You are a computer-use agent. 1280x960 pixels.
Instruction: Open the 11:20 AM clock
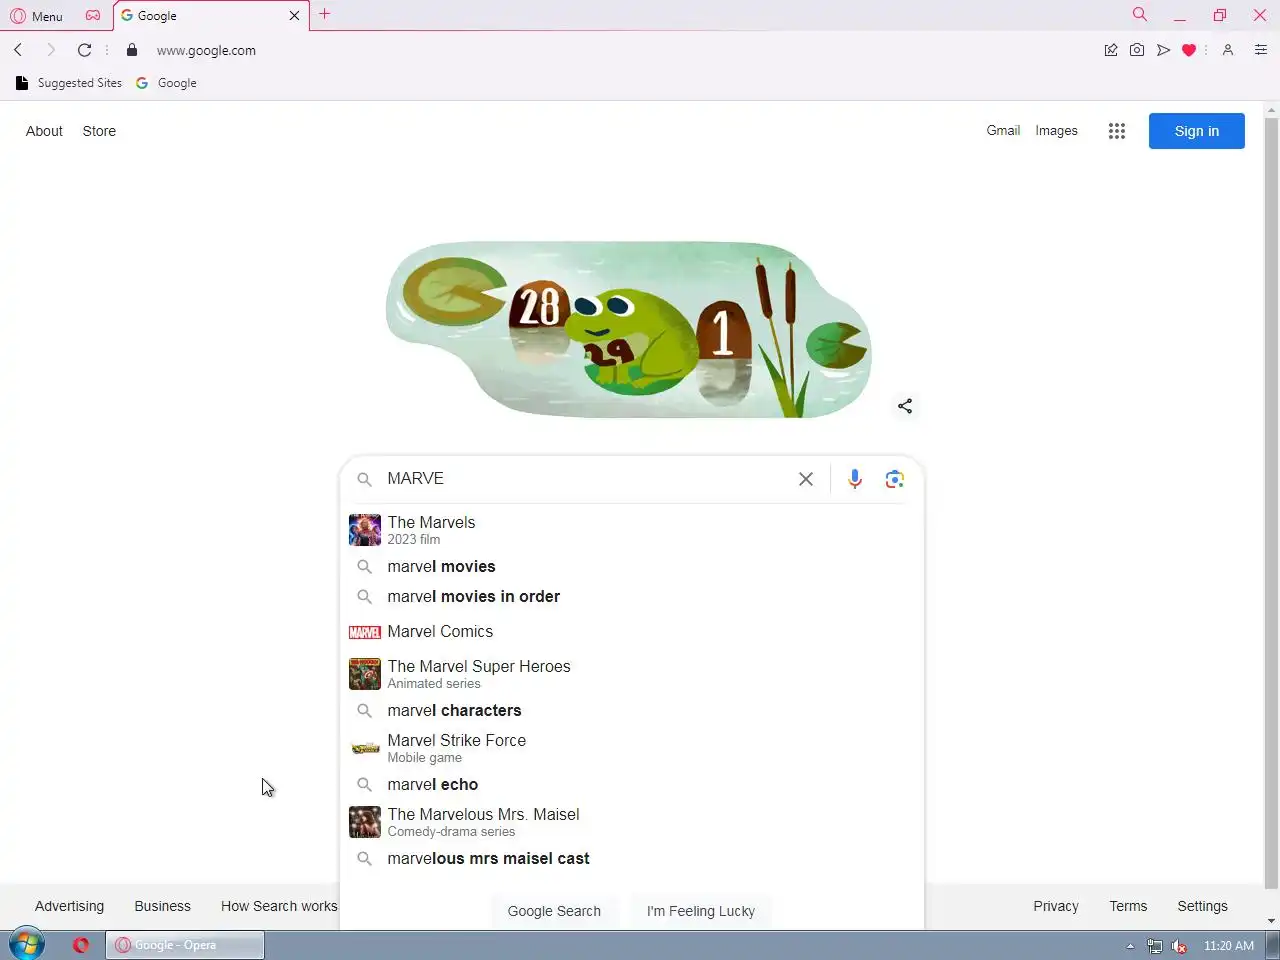pos(1229,946)
